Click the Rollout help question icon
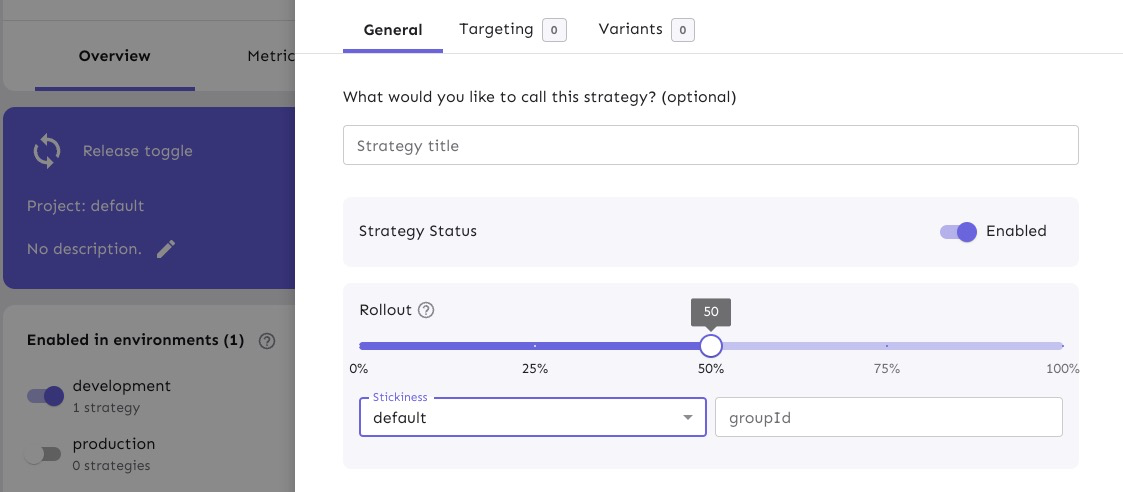The height and width of the screenshot is (492, 1123). click(x=426, y=310)
